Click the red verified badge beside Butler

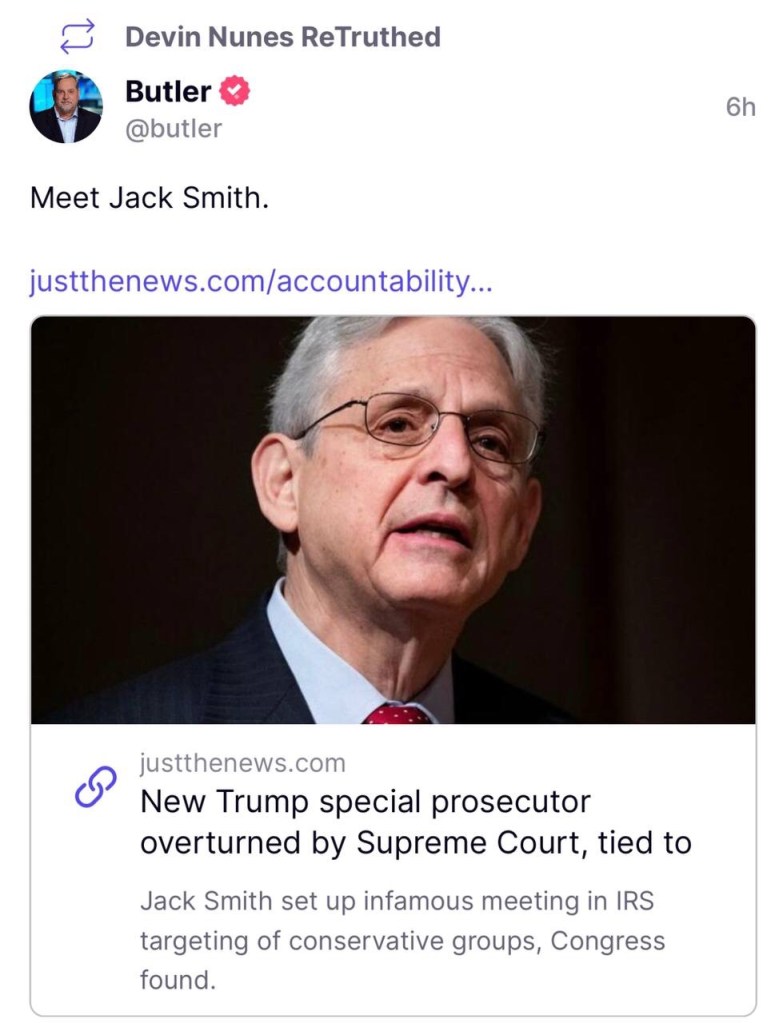235,92
